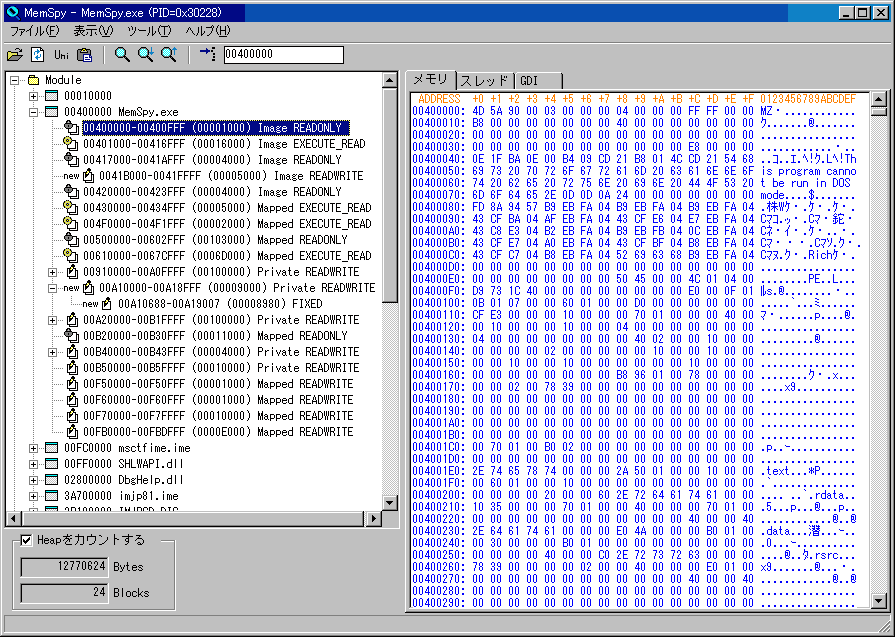Image resolution: width=895 pixels, height=637 pixels.
Task: Click the search downward magnifier icon
Action: (146, 55)
